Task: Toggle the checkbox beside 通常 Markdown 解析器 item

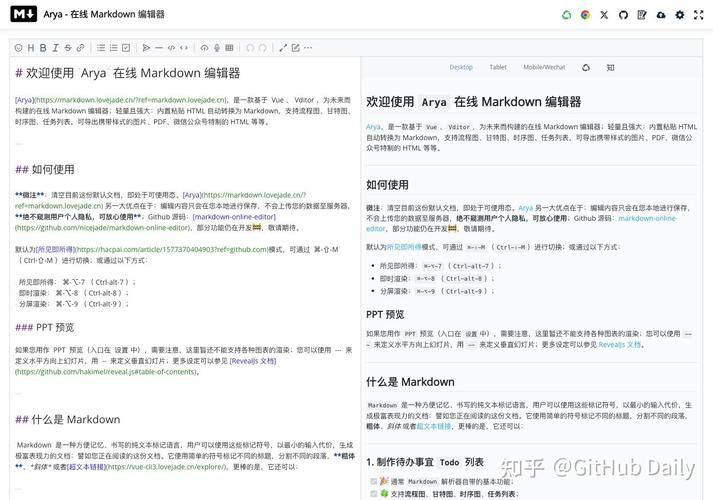Action: (x=374, y=481)
